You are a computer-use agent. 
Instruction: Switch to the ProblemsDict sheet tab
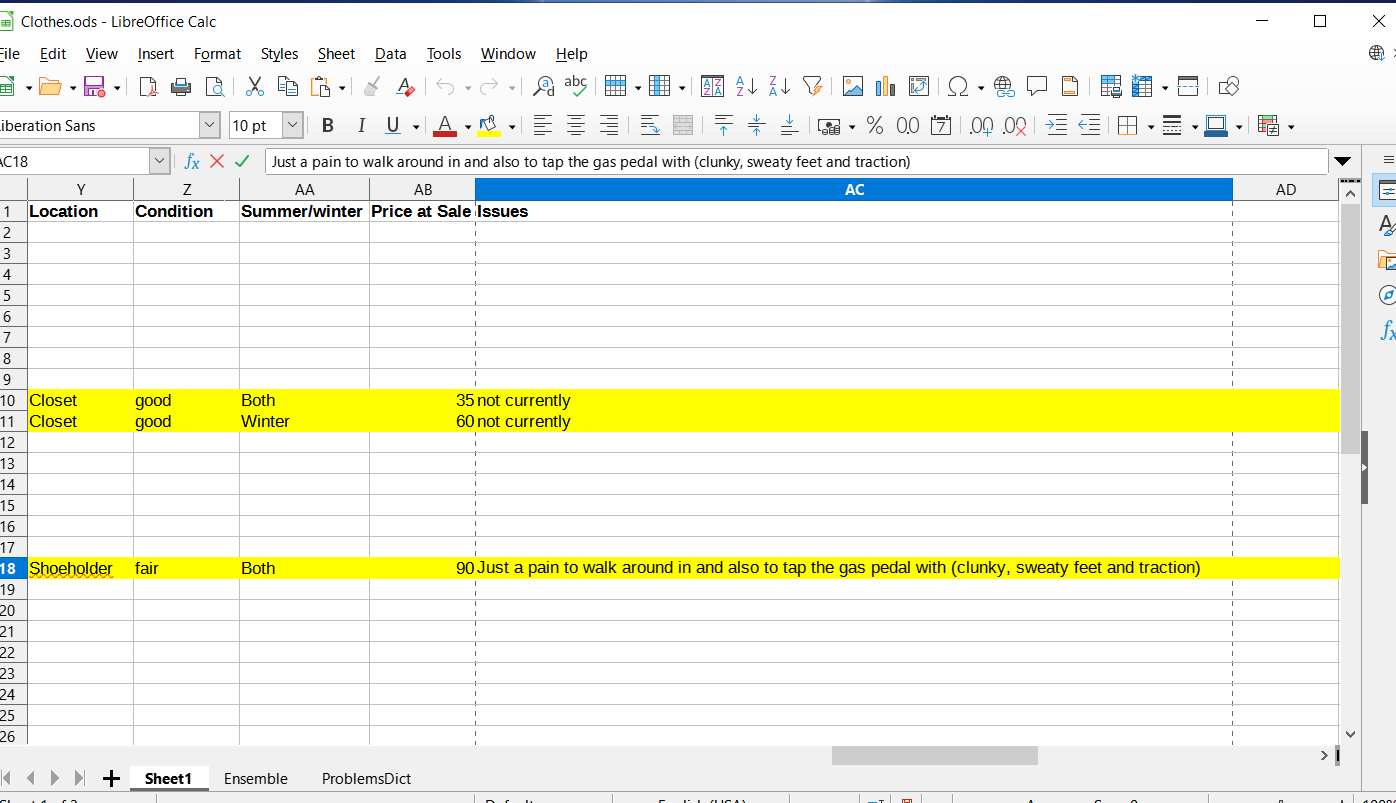(x=366, y=779)
